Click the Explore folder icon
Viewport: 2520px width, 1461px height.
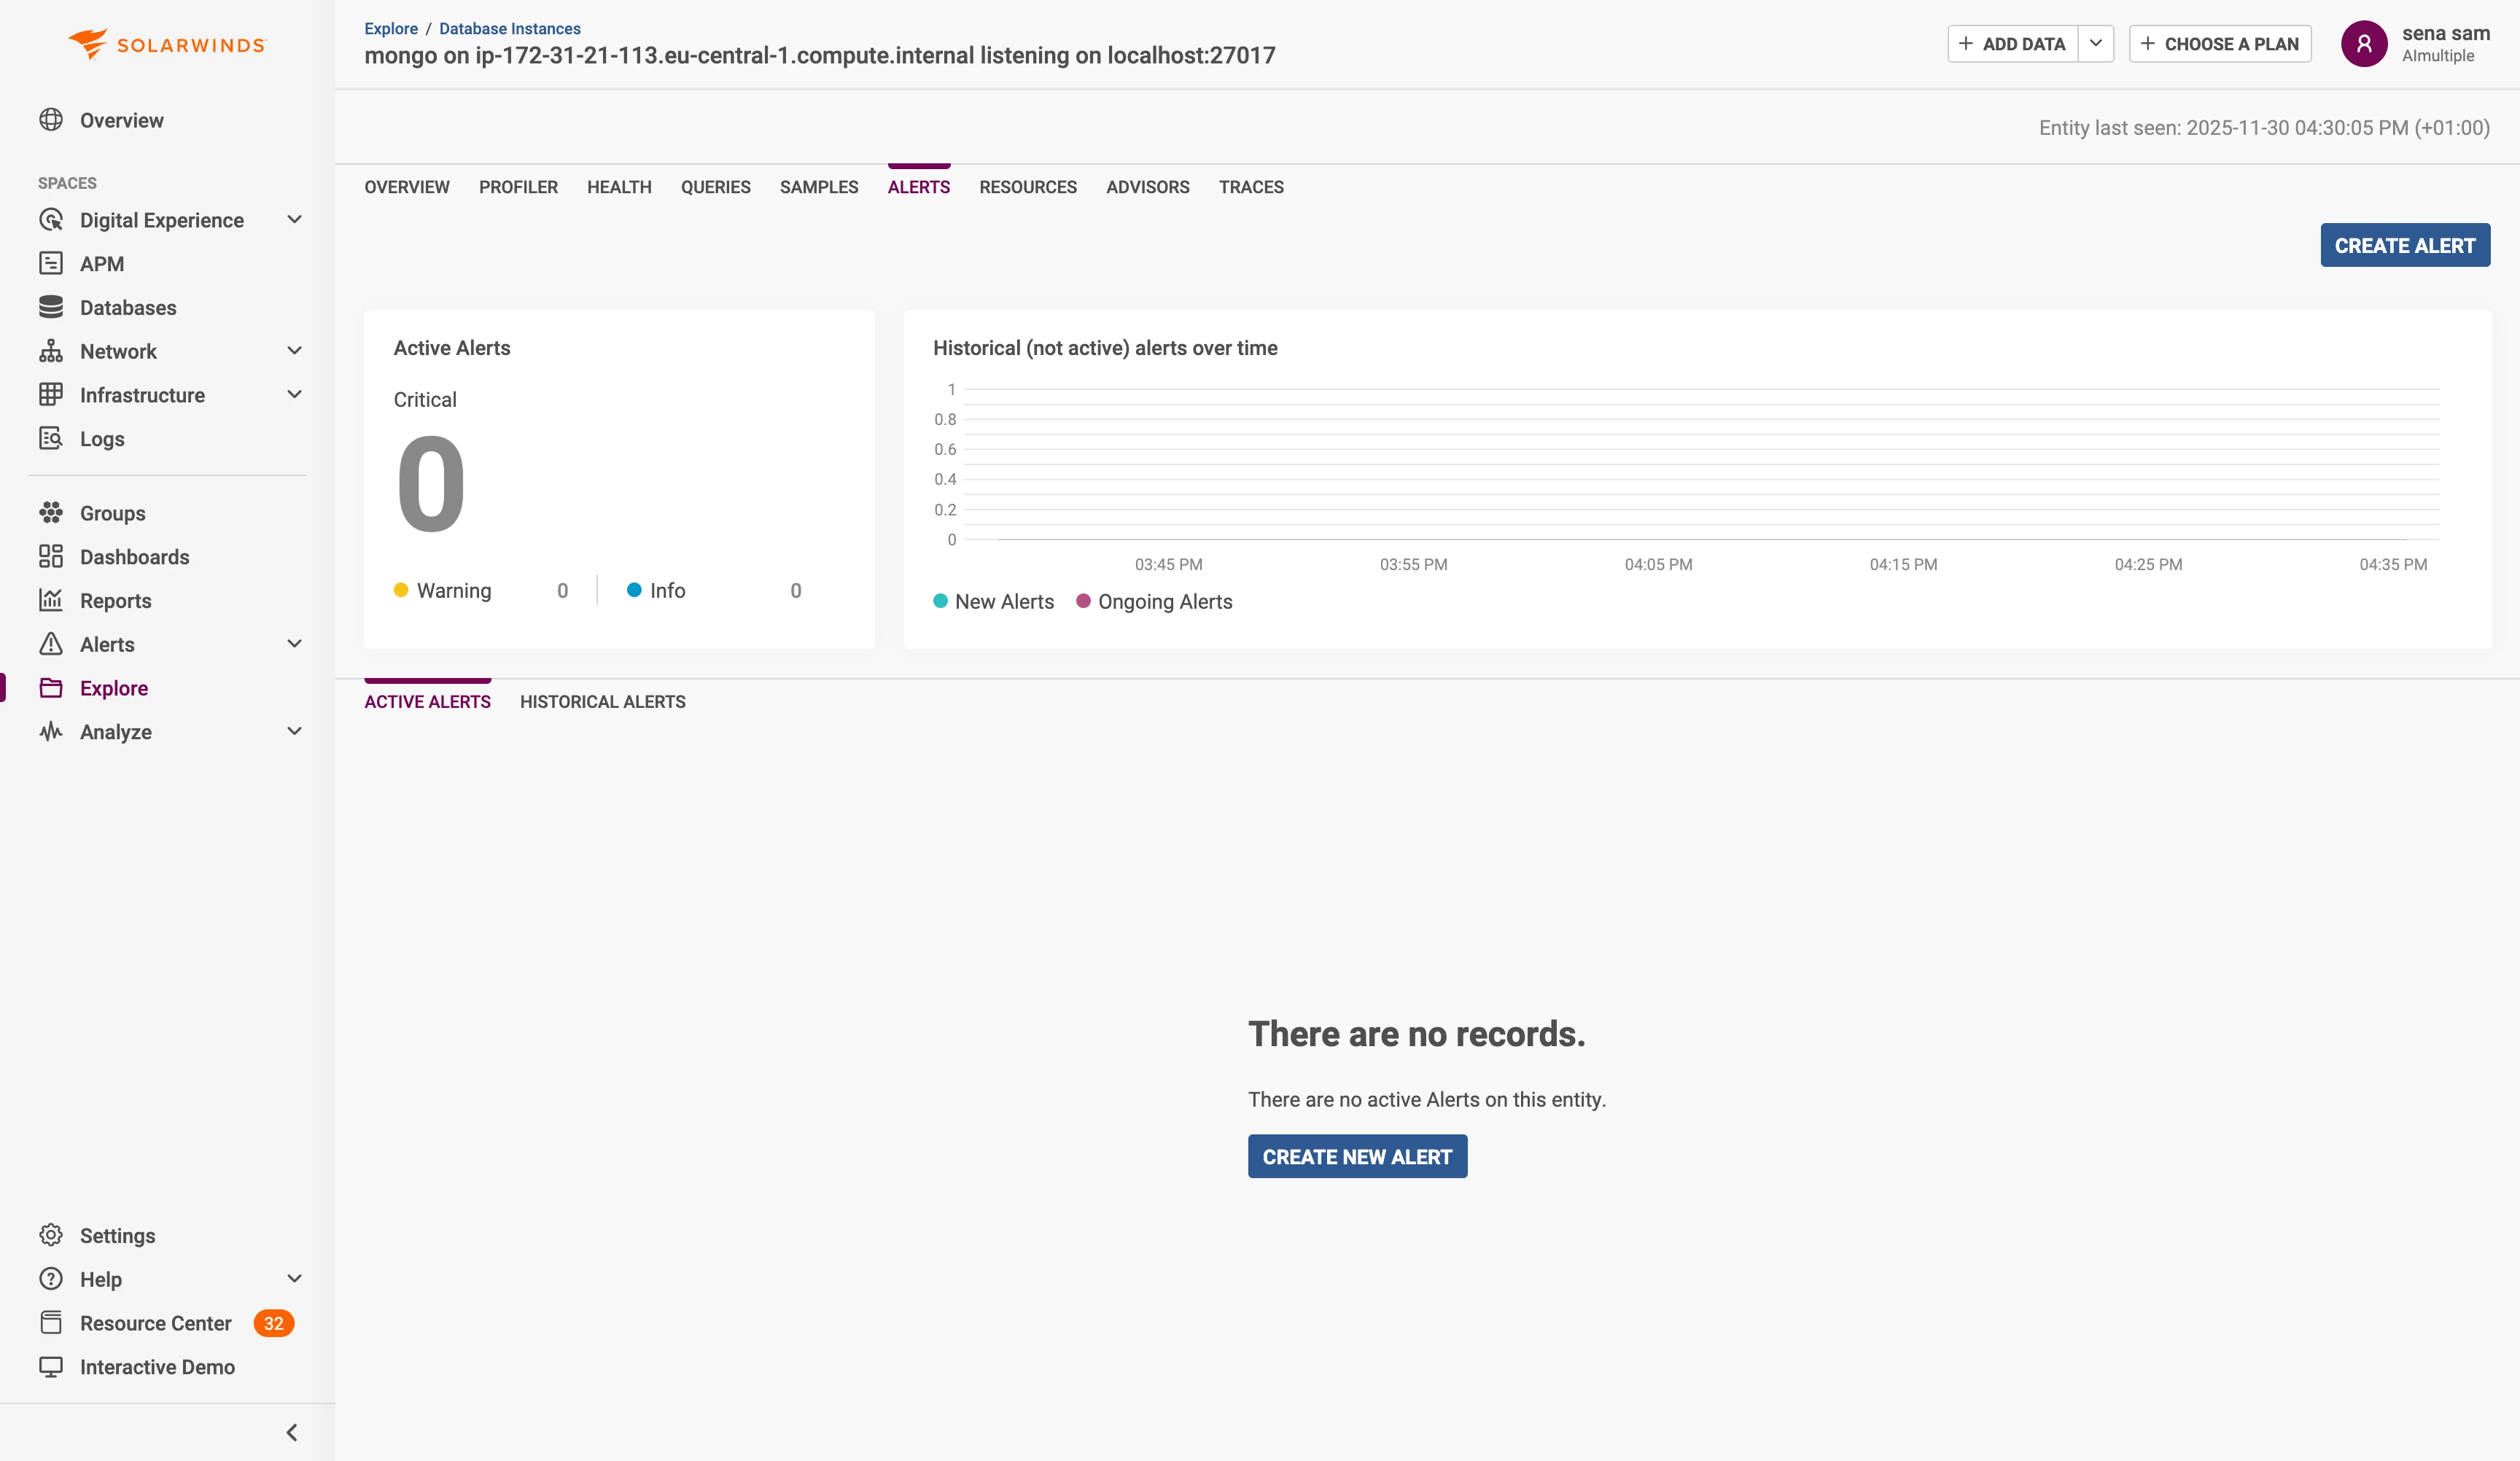[x=51, y=688]
